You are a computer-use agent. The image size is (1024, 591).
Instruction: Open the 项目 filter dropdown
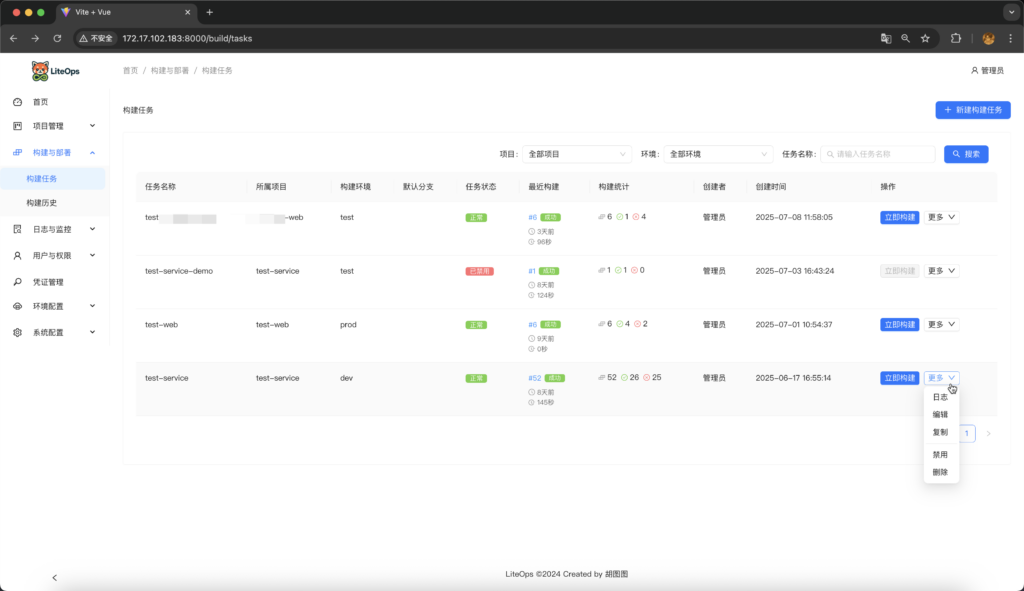[576, 154]
